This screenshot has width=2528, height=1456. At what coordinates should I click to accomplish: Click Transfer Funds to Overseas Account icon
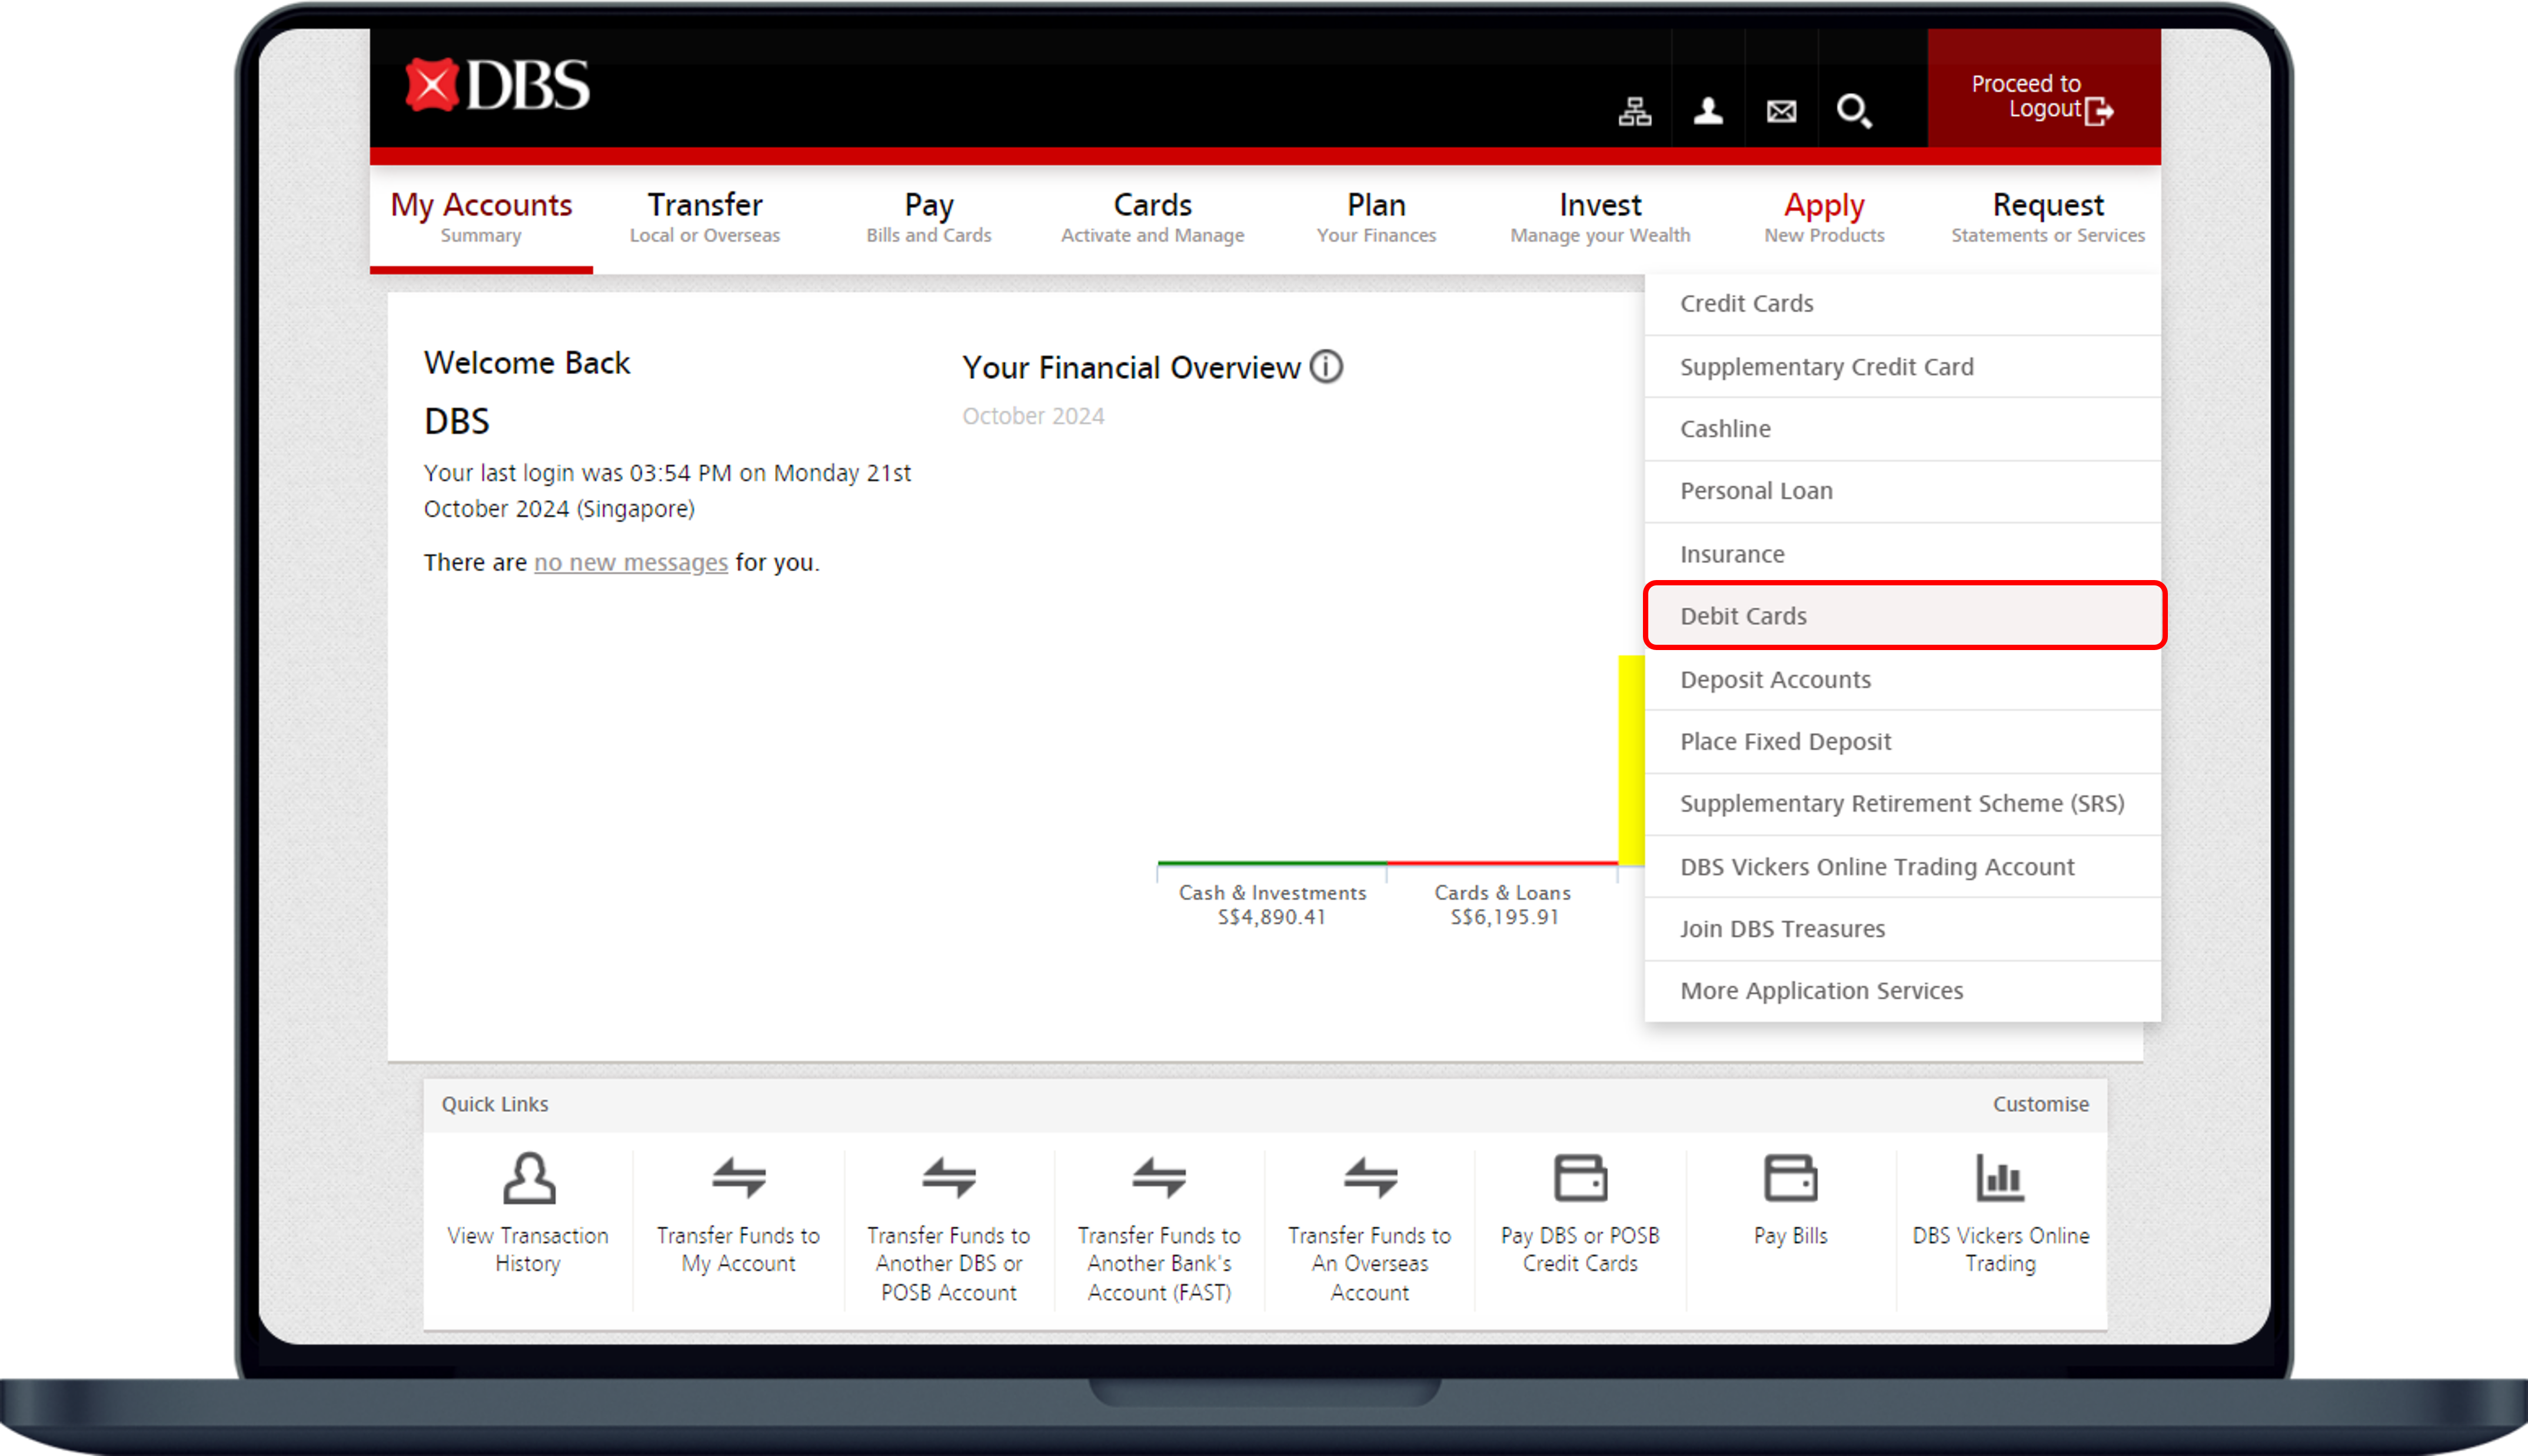coord(1370,1178)
